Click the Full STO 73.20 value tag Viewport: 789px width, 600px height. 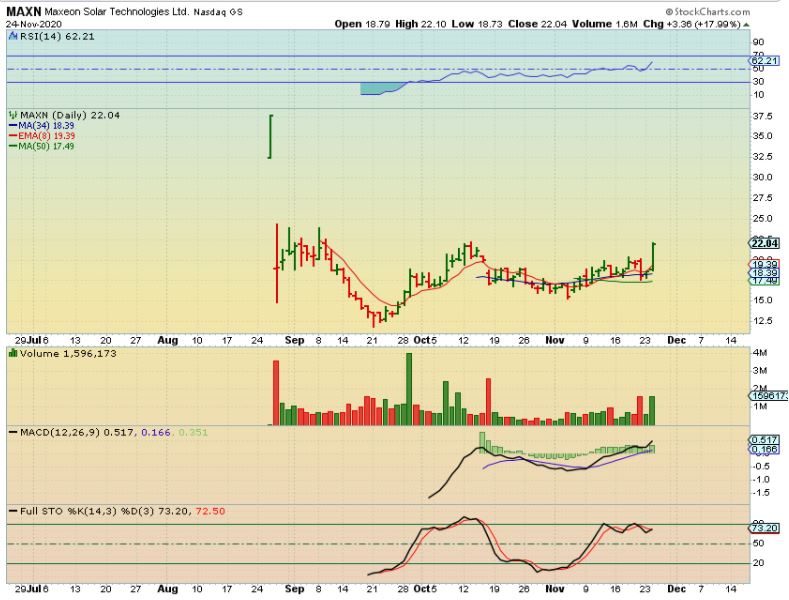(765, 527)
